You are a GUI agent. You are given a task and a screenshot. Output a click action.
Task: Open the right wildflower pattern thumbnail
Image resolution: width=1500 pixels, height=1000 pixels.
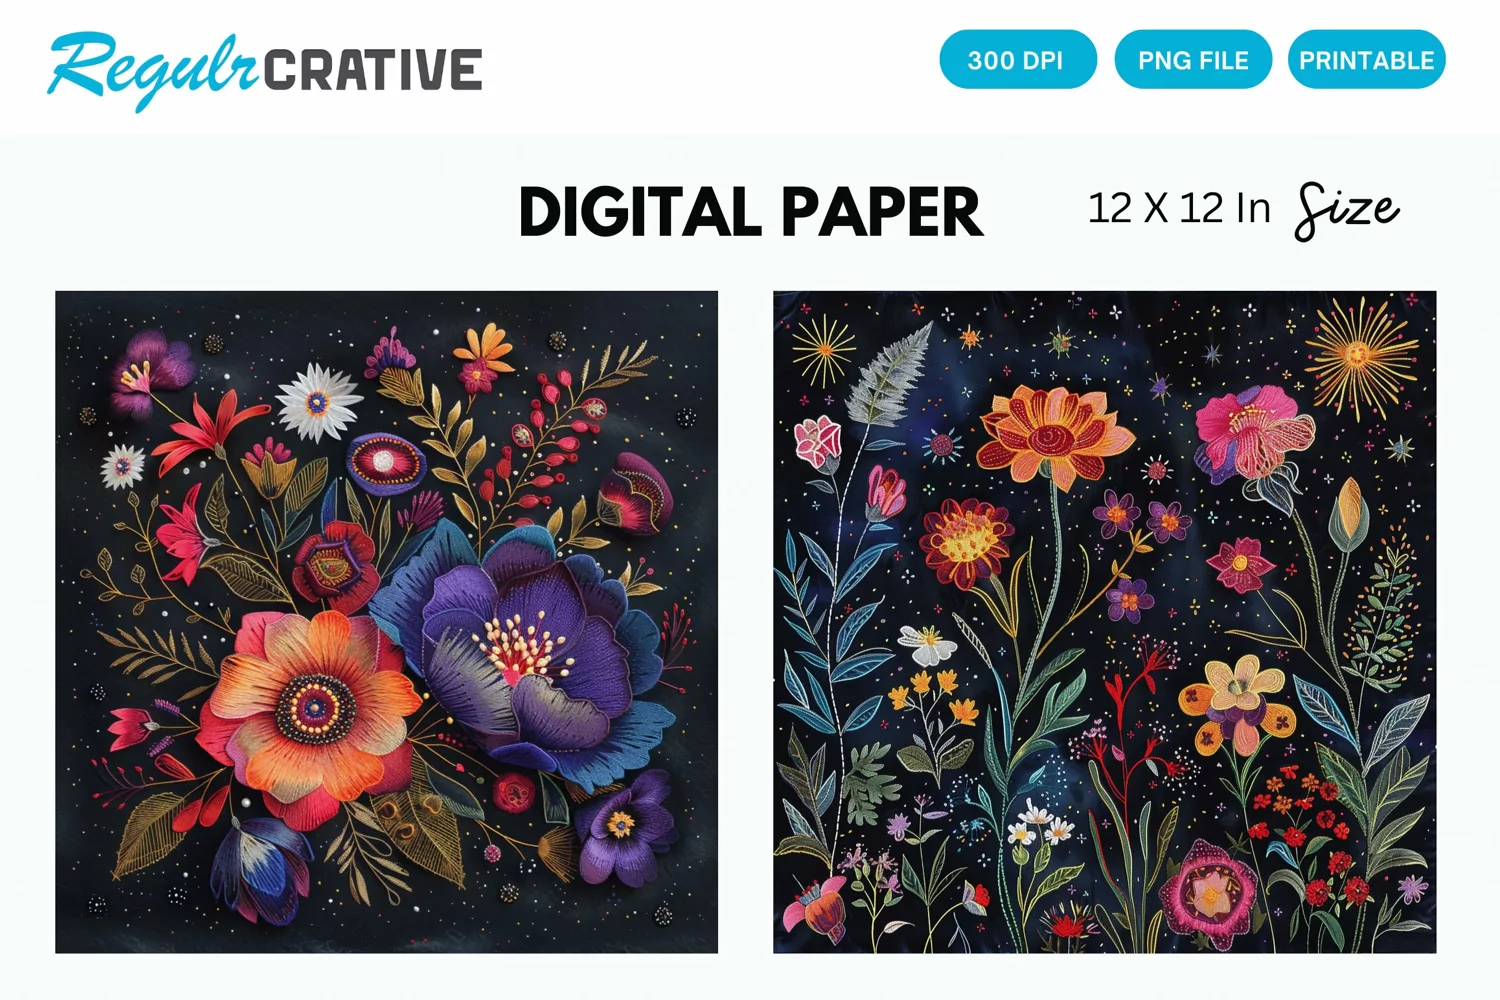1104,622
